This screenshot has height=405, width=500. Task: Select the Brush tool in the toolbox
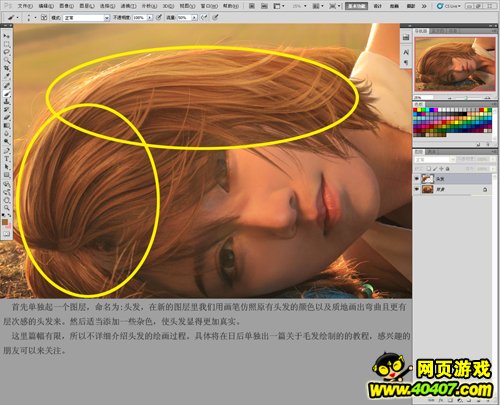(6, 94)
